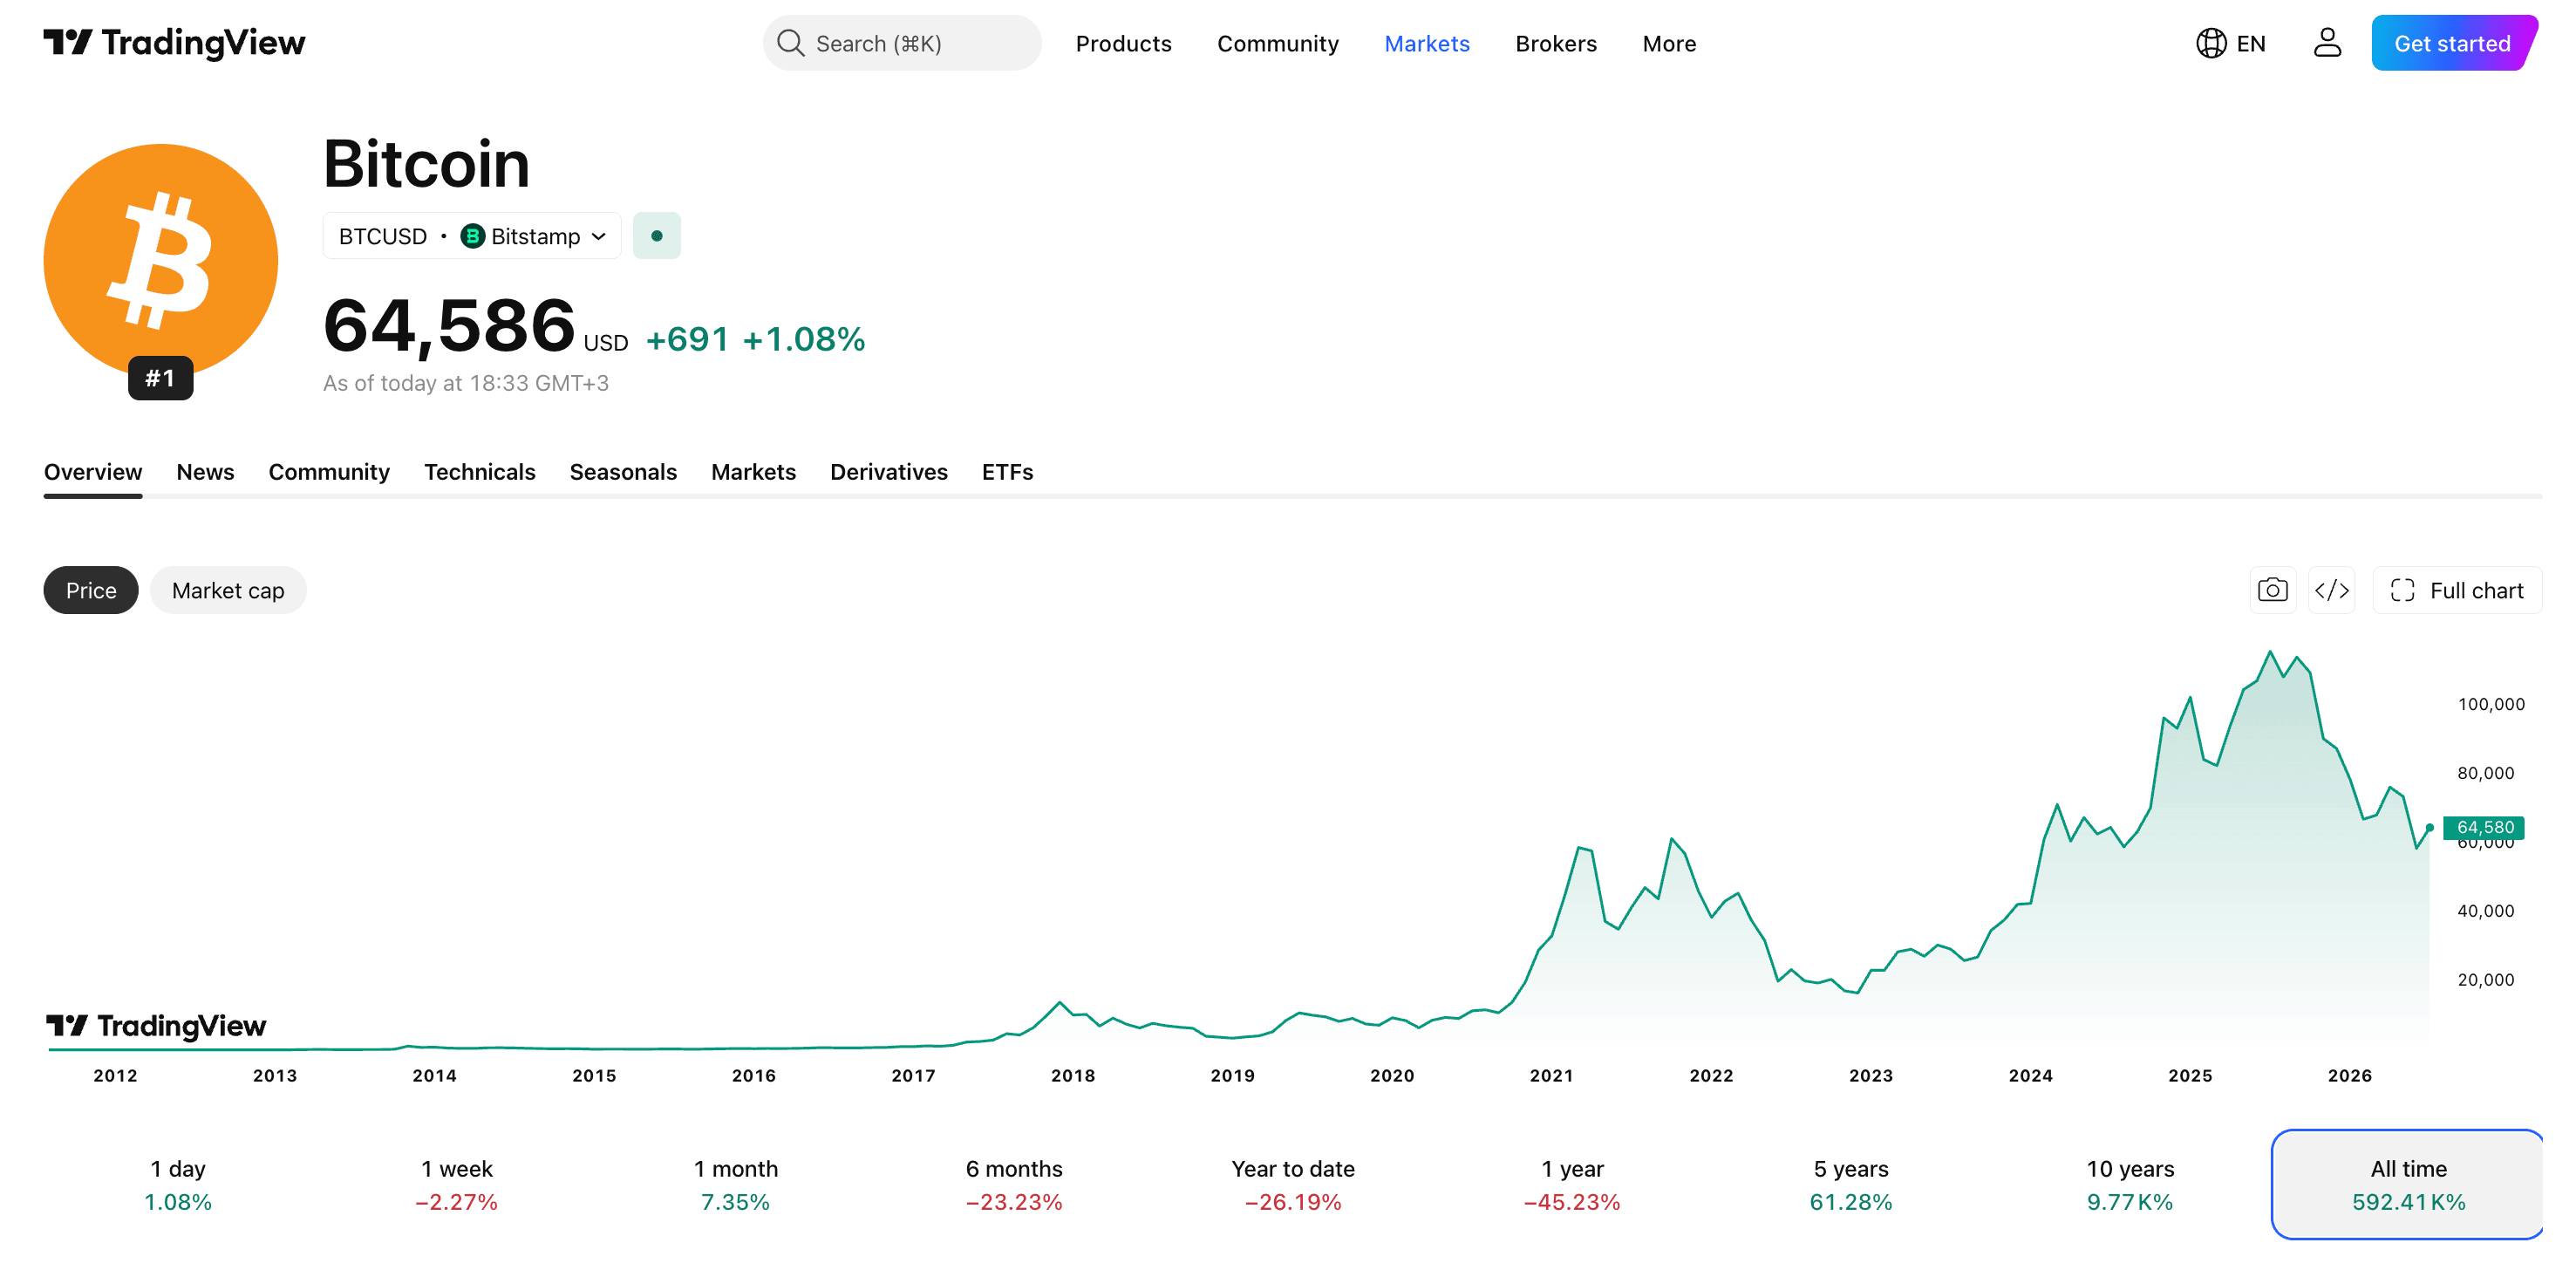
Task: Open the Products menu
Action: [1123, 43]
